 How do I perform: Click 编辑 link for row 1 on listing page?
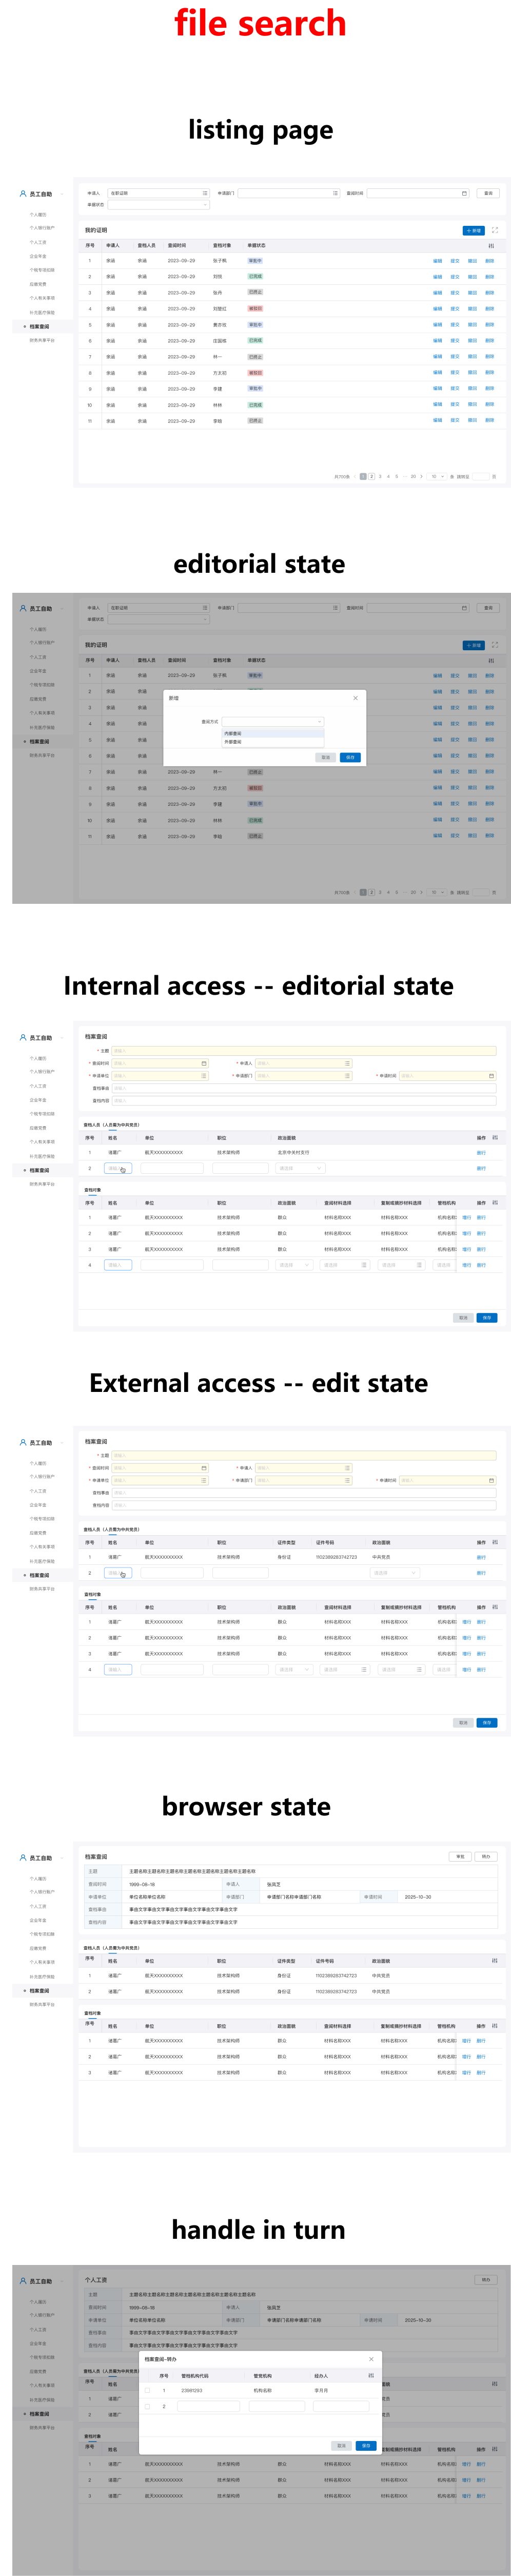[x=437, y=261]
